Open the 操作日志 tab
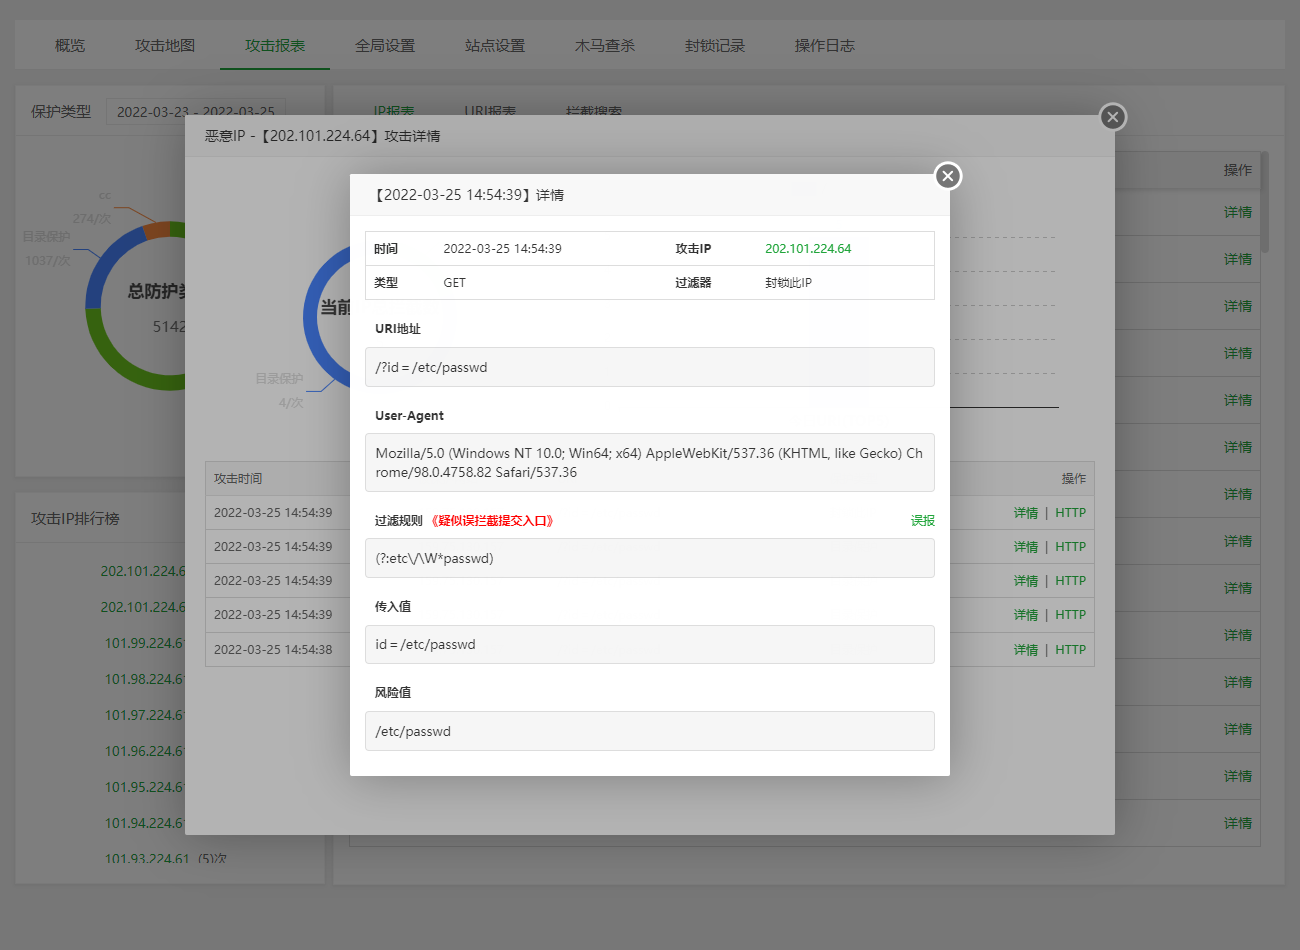Screen dimensions: 1300x950 [825, 46]
